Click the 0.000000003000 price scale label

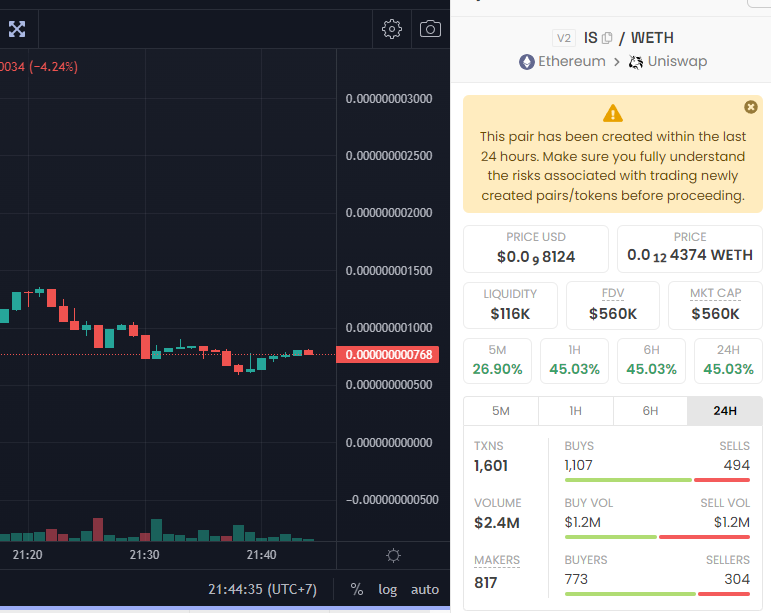[x=389, y=99]
